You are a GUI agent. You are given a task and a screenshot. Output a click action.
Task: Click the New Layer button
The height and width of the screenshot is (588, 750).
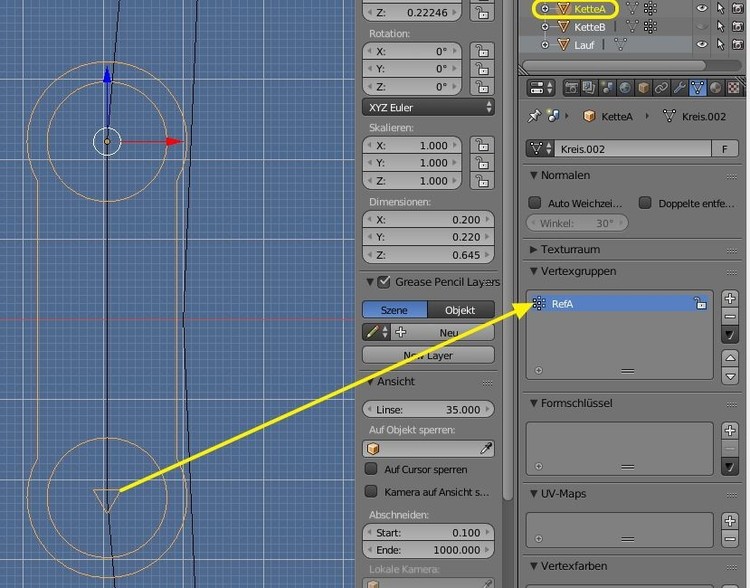[x=428, y=355]
